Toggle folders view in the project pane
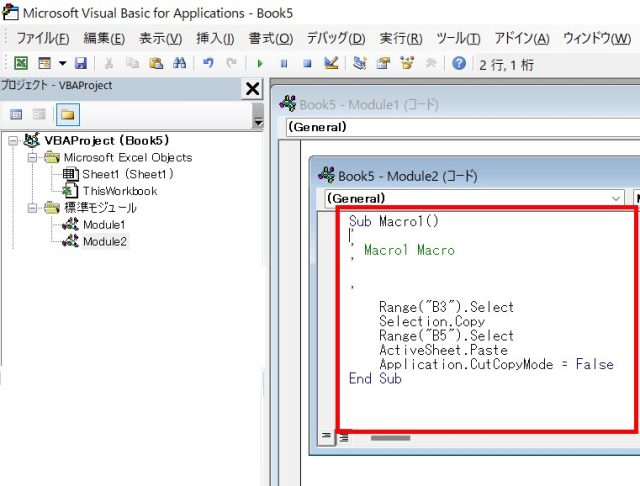This screenshot has width=640, height=486. (x=66, y=114)
